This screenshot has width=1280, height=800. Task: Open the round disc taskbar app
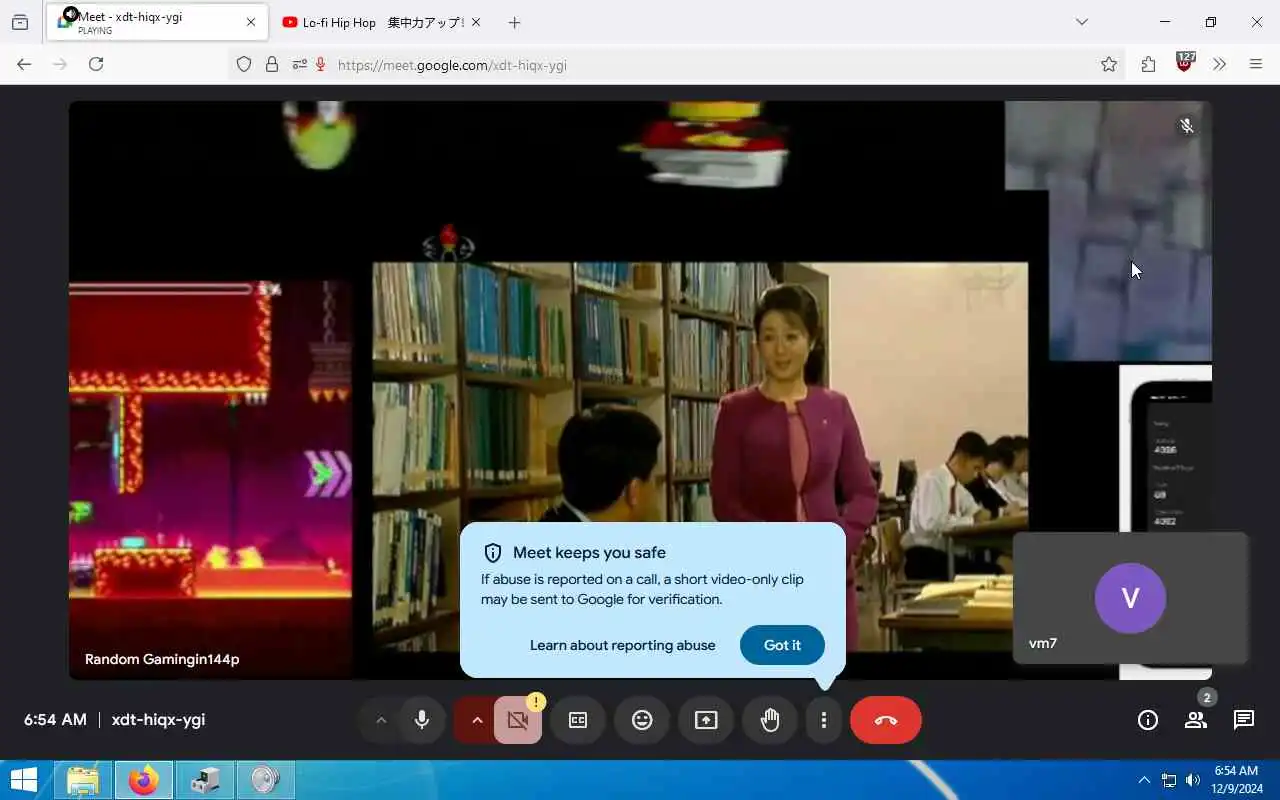[265, 780]
